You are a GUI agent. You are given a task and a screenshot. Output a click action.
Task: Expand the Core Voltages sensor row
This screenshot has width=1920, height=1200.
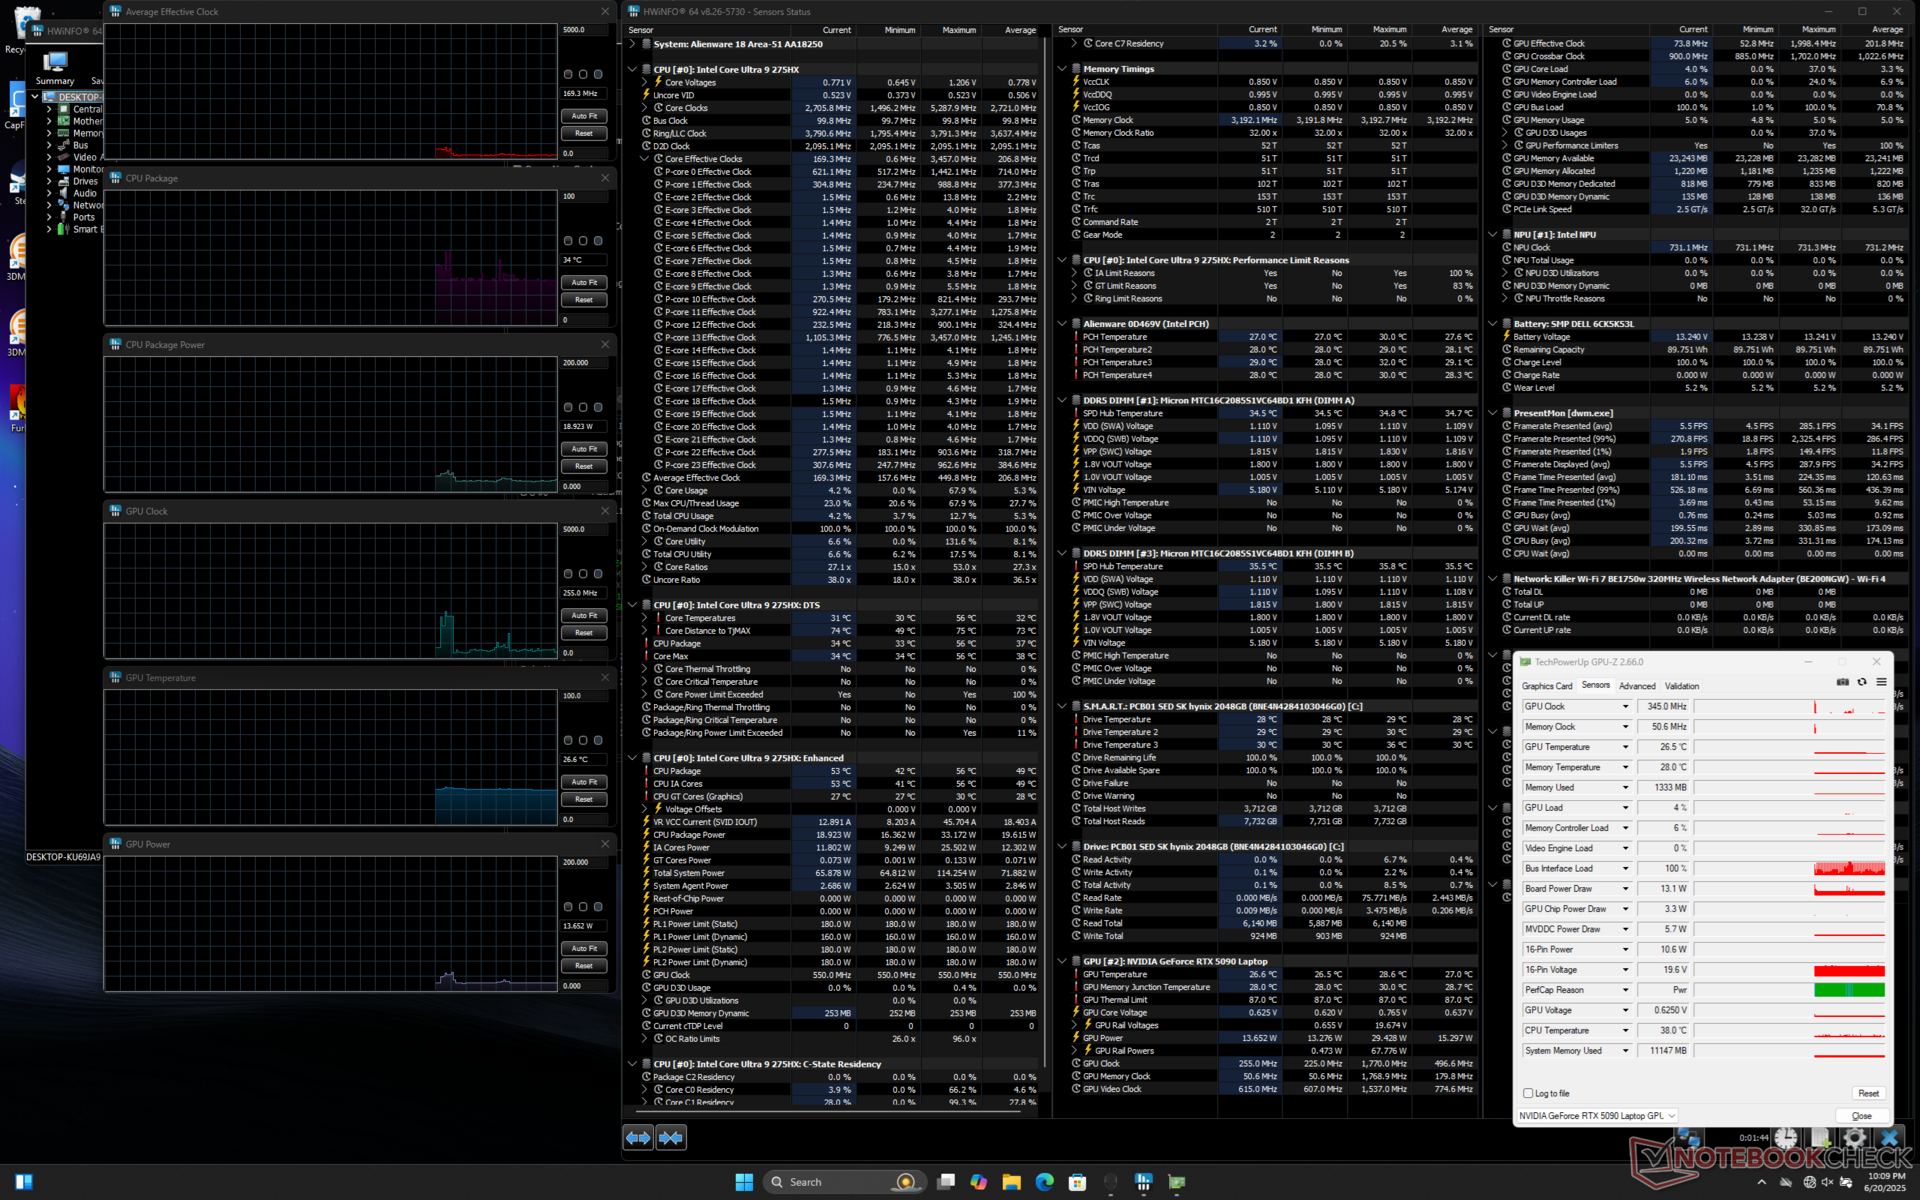tap(645, 83)
